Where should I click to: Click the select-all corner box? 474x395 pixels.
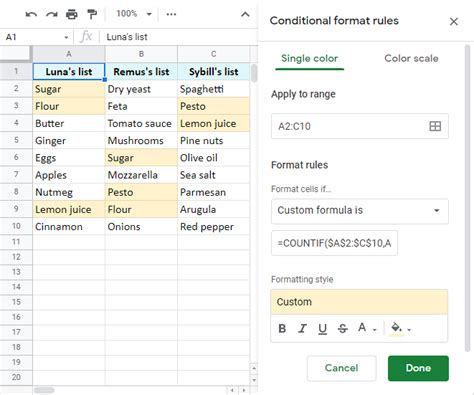(x=16, y=54)
